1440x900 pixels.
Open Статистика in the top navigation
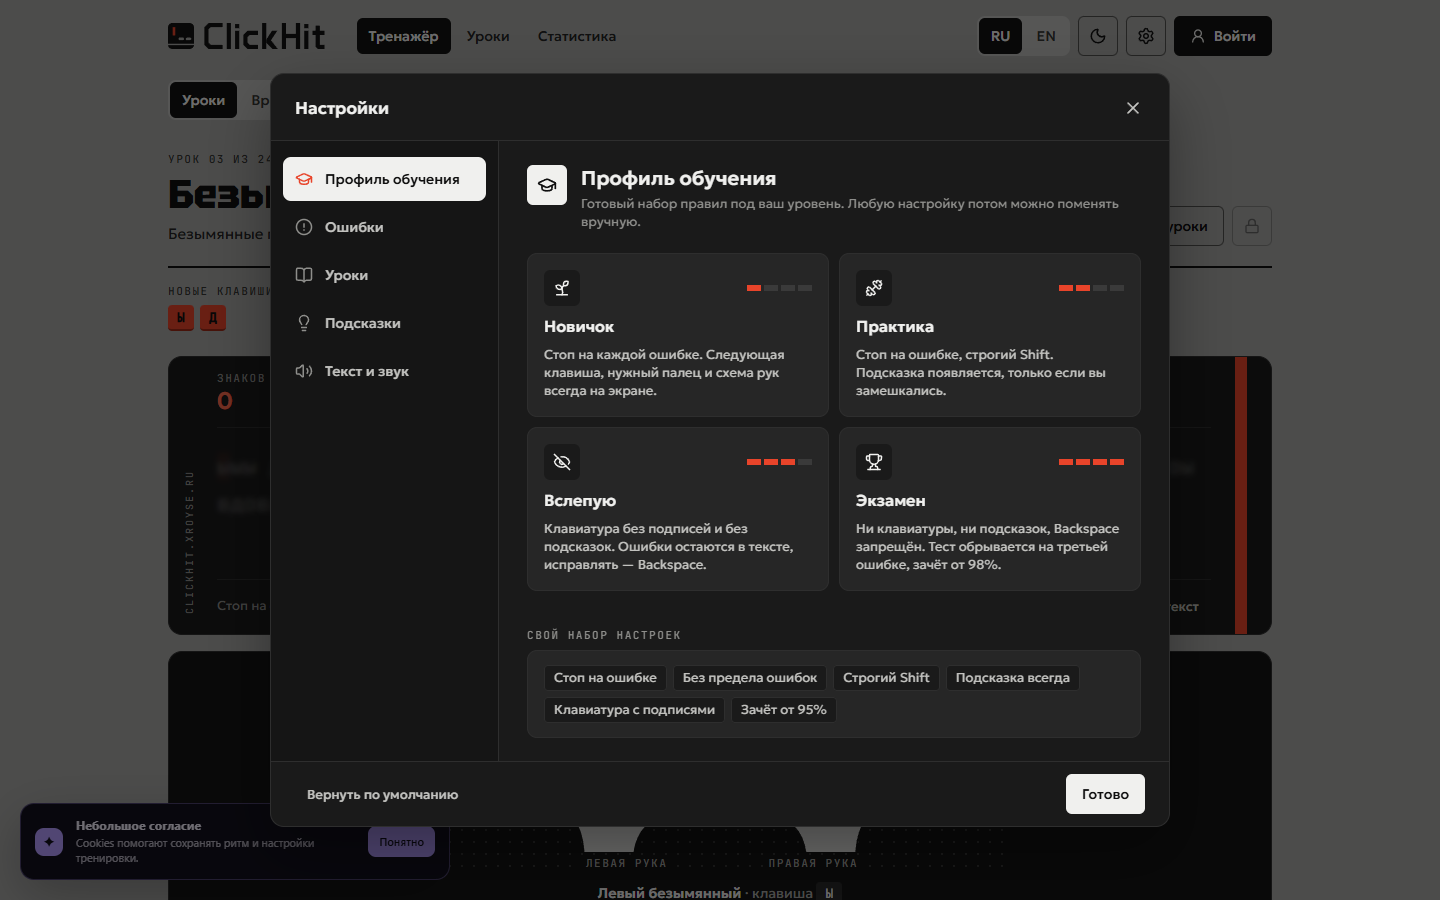(577, 36)
